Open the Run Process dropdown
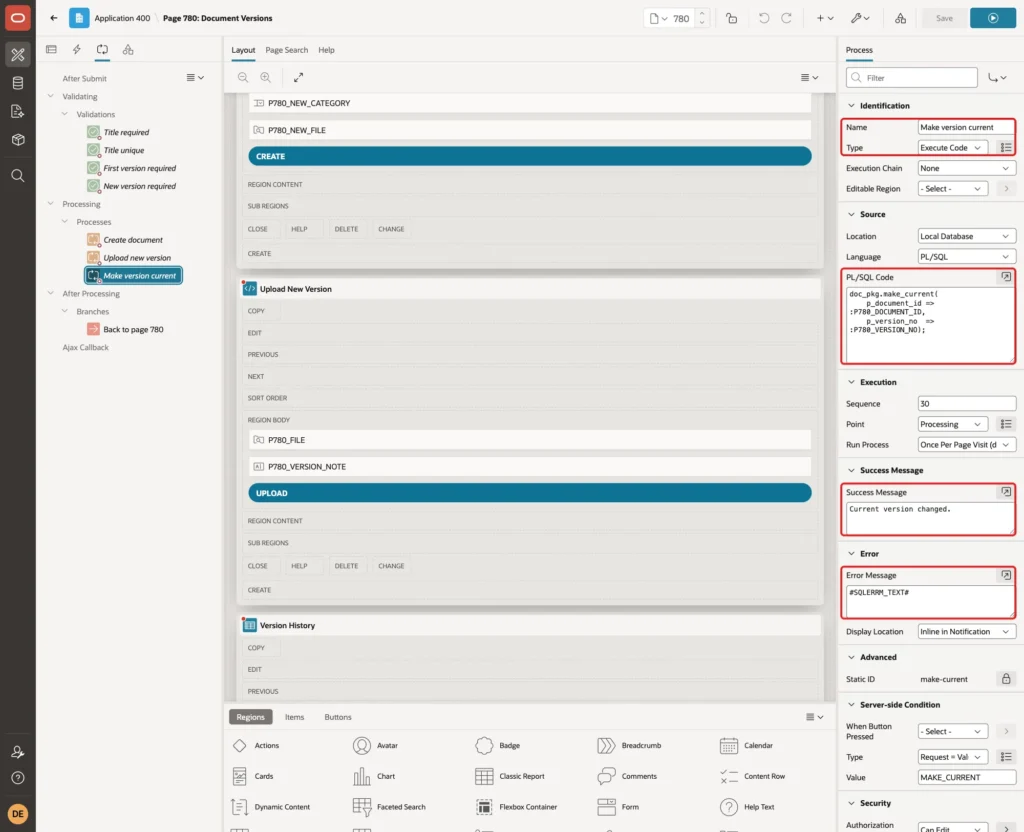The image size is (1024, 832). click(x=967, y=445)
